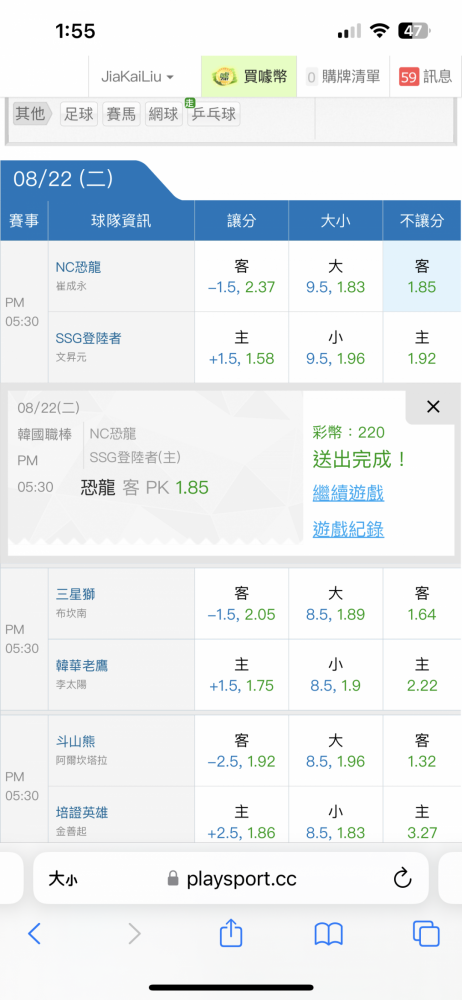Image resolution: width=462 pixels, height=1000 pixels.
Task: Switch to the 網球 sport tab
Action: (163, 114)
